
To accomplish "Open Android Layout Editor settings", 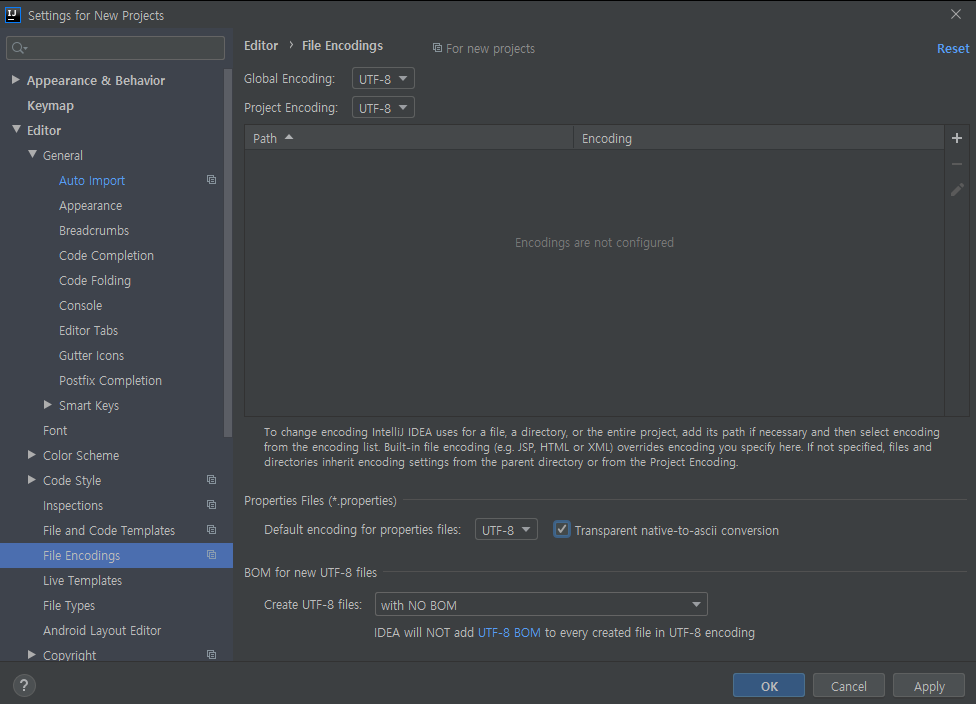I will tap(102, 631).
